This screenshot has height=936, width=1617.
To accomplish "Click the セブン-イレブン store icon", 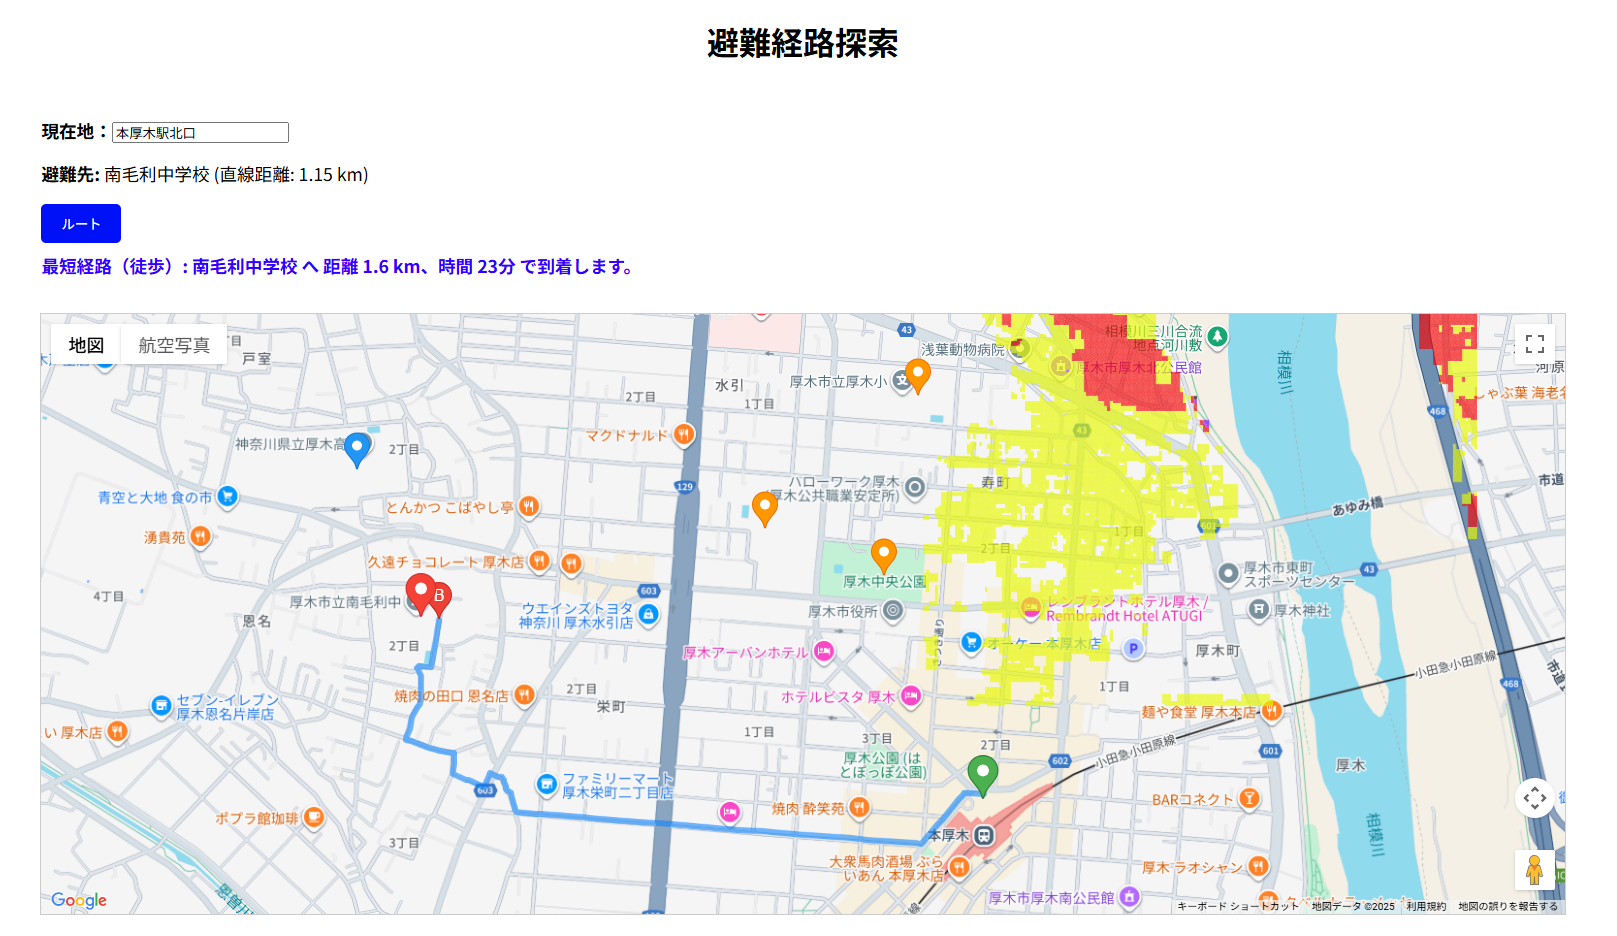I will (x=160, y=706).
